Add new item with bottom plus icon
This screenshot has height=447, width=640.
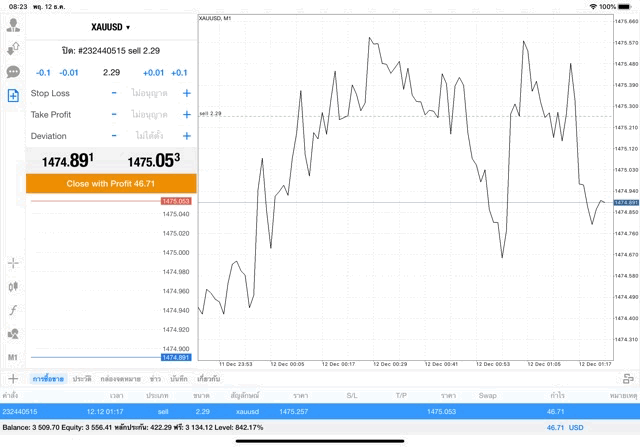(x=13, y=379)
